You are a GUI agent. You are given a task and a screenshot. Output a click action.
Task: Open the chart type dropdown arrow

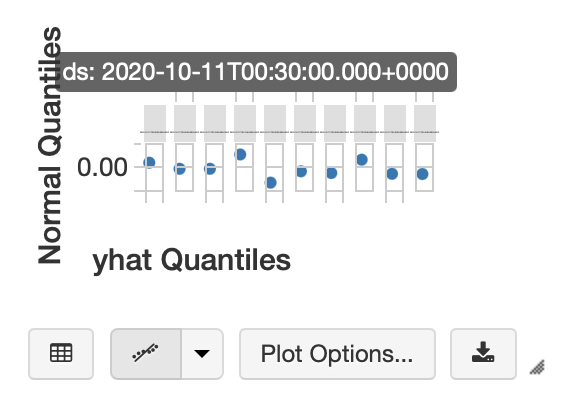pos(202,353)
